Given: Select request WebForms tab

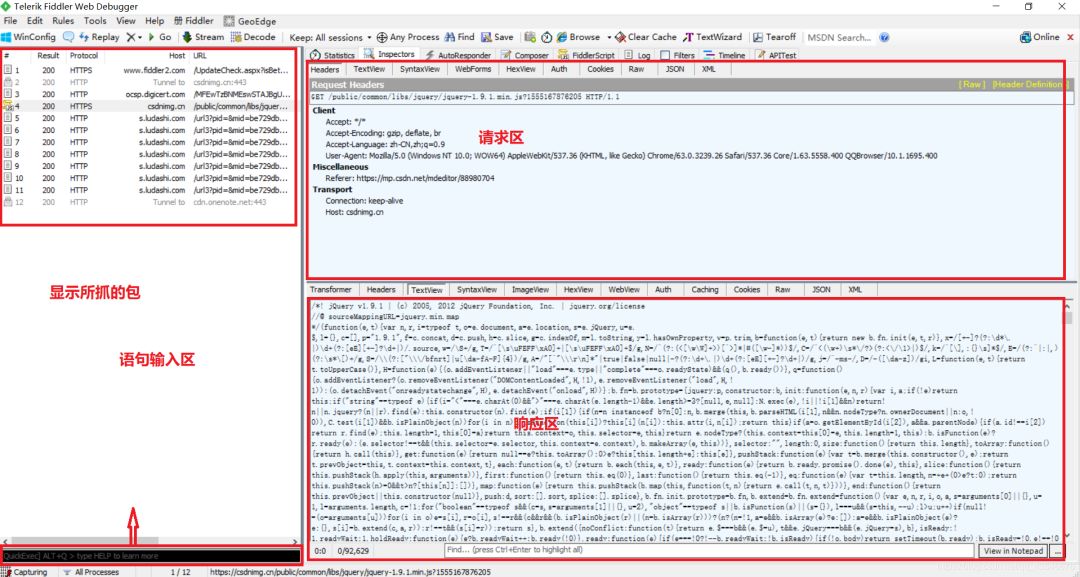Looking at the screenshot, I should pos(473,69).
